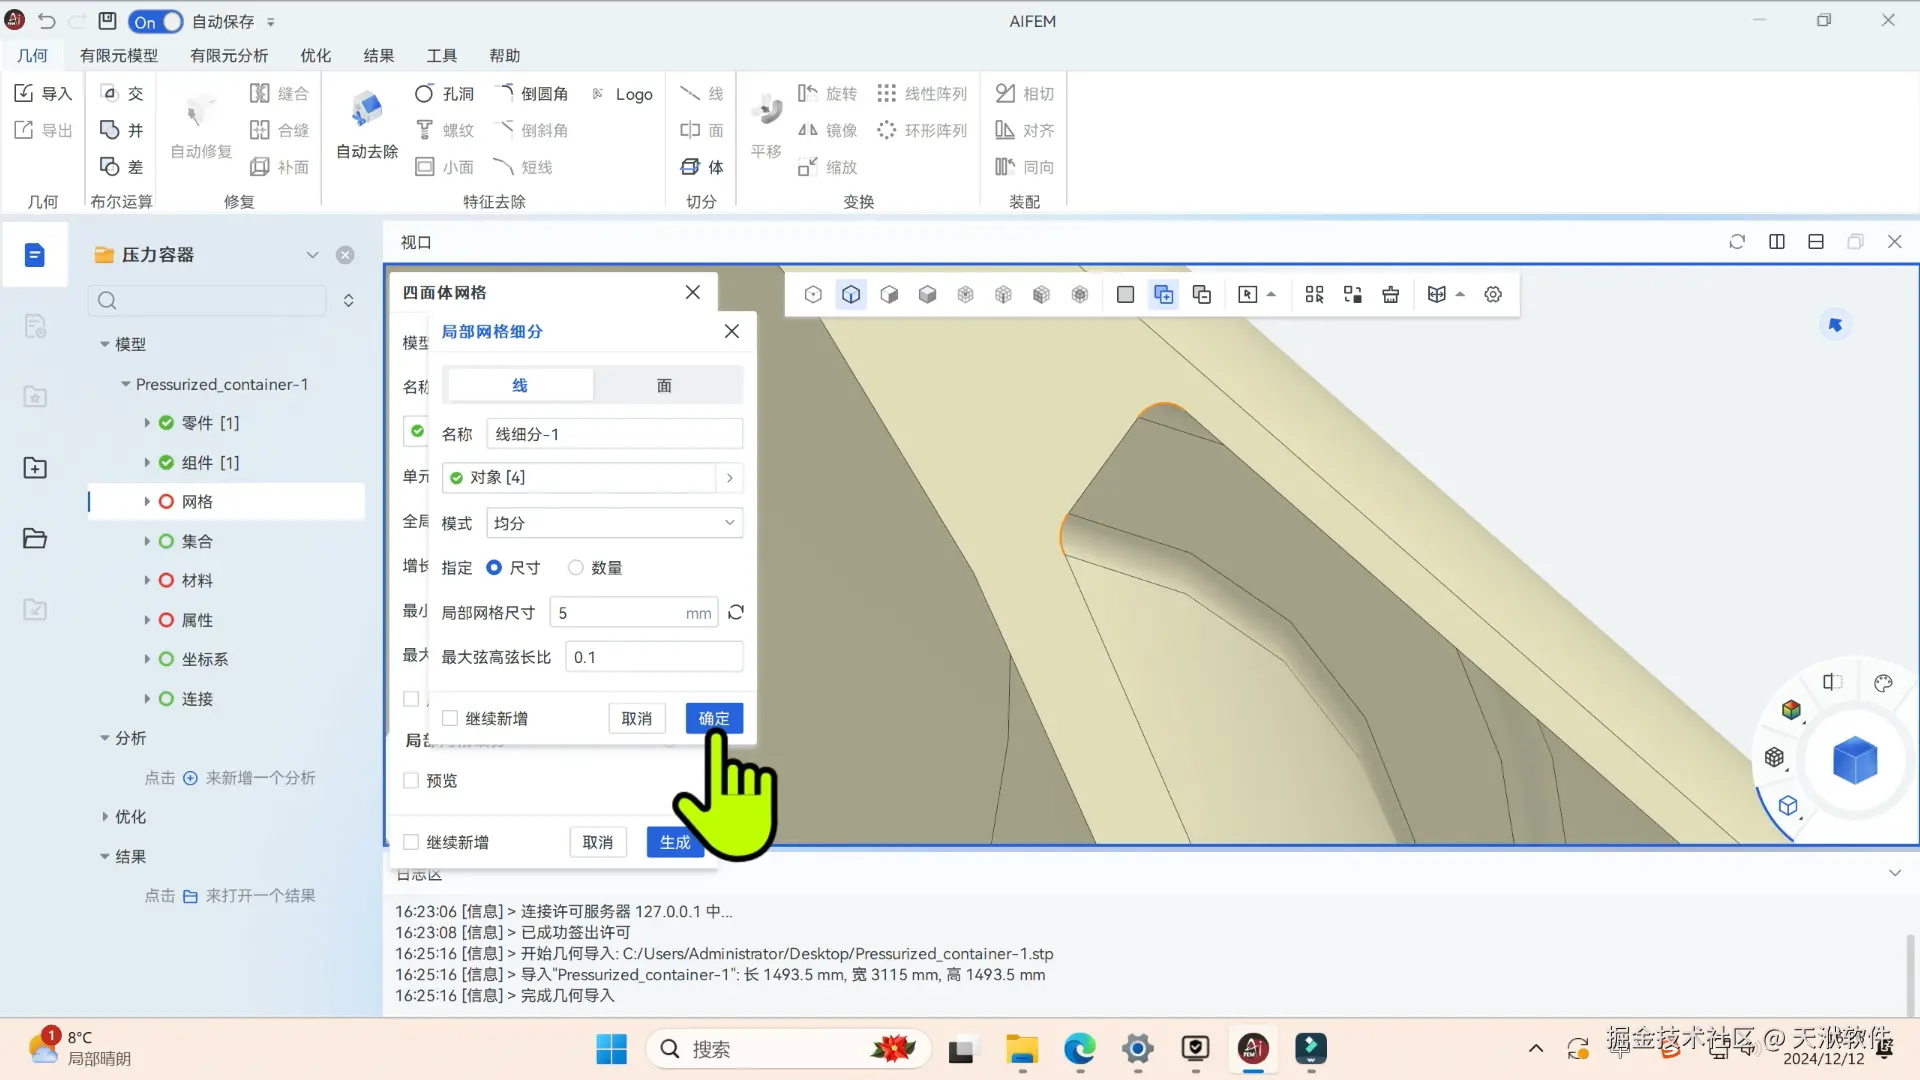Image resolution: width=1920 pixels, height=1080 pixels.
Task: Click the refresh viewport icon in header
Action: (x=1737, y=242)
